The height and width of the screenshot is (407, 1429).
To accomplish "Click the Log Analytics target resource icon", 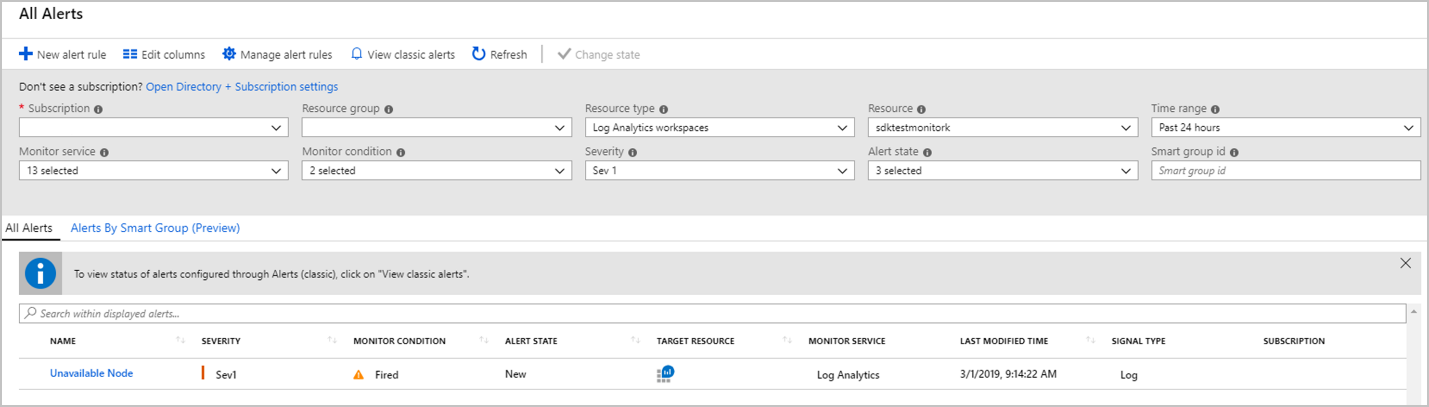I will coord(666,374).
